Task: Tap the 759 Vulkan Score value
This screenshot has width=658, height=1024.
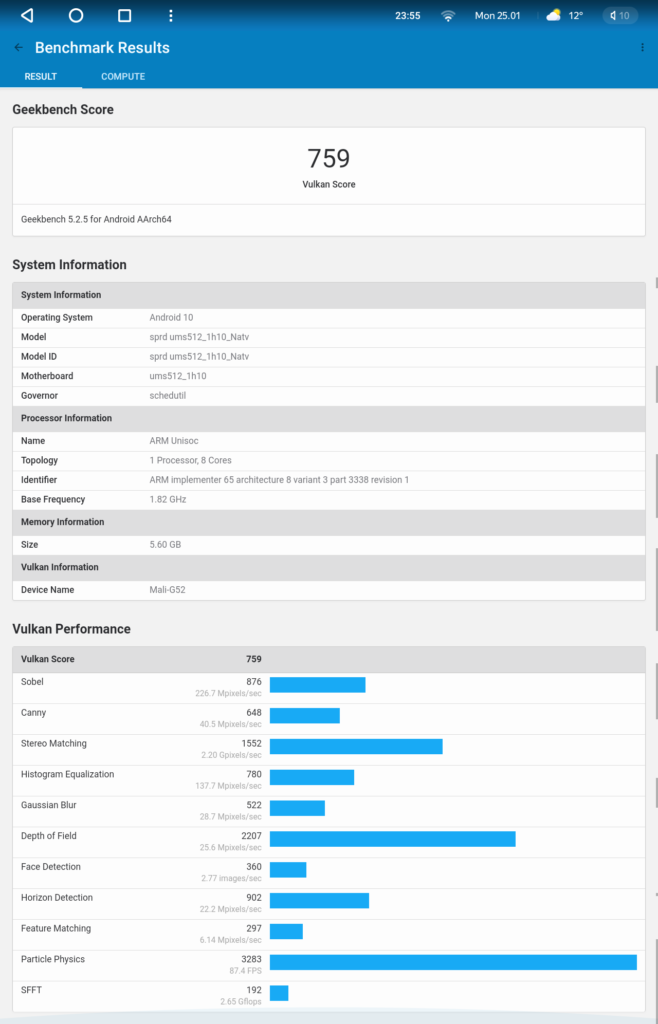Action: (x=328, y=159)
